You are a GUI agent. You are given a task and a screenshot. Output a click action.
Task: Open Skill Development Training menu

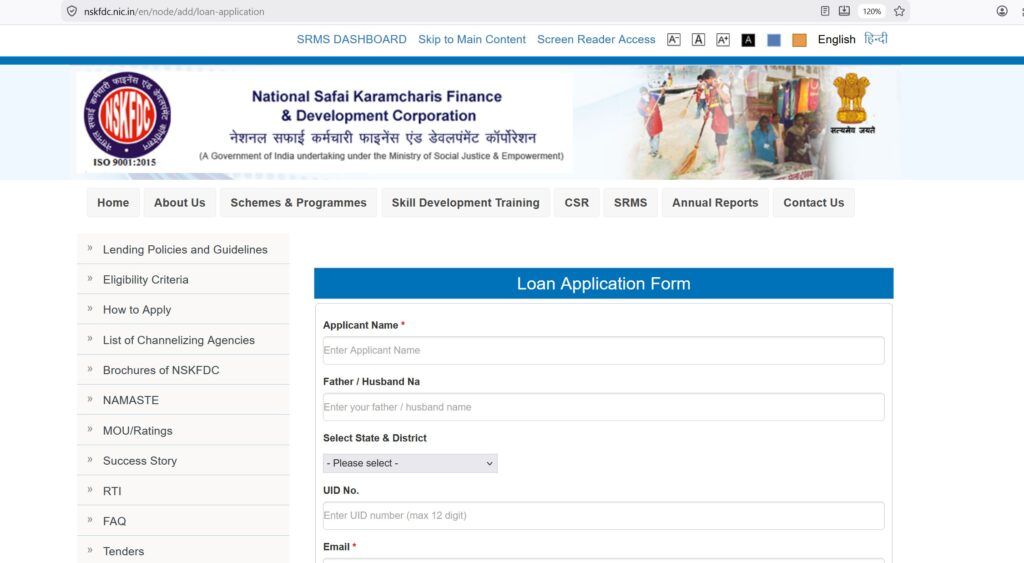466,202
